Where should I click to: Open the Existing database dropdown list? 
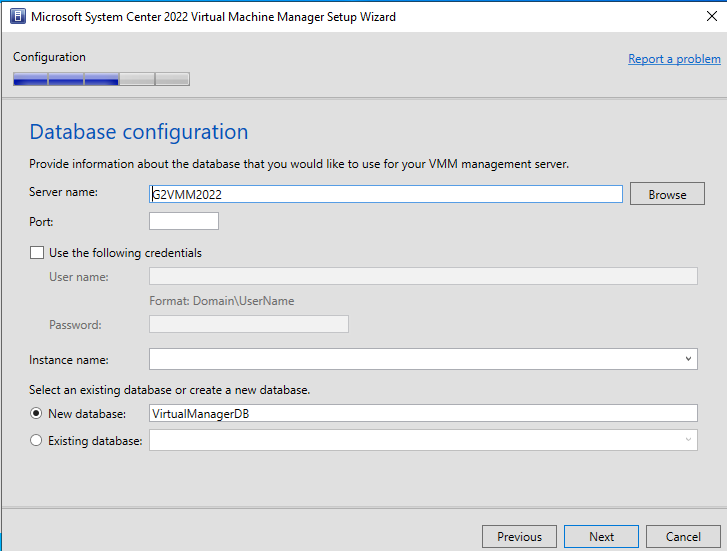(x=688, y=440)
